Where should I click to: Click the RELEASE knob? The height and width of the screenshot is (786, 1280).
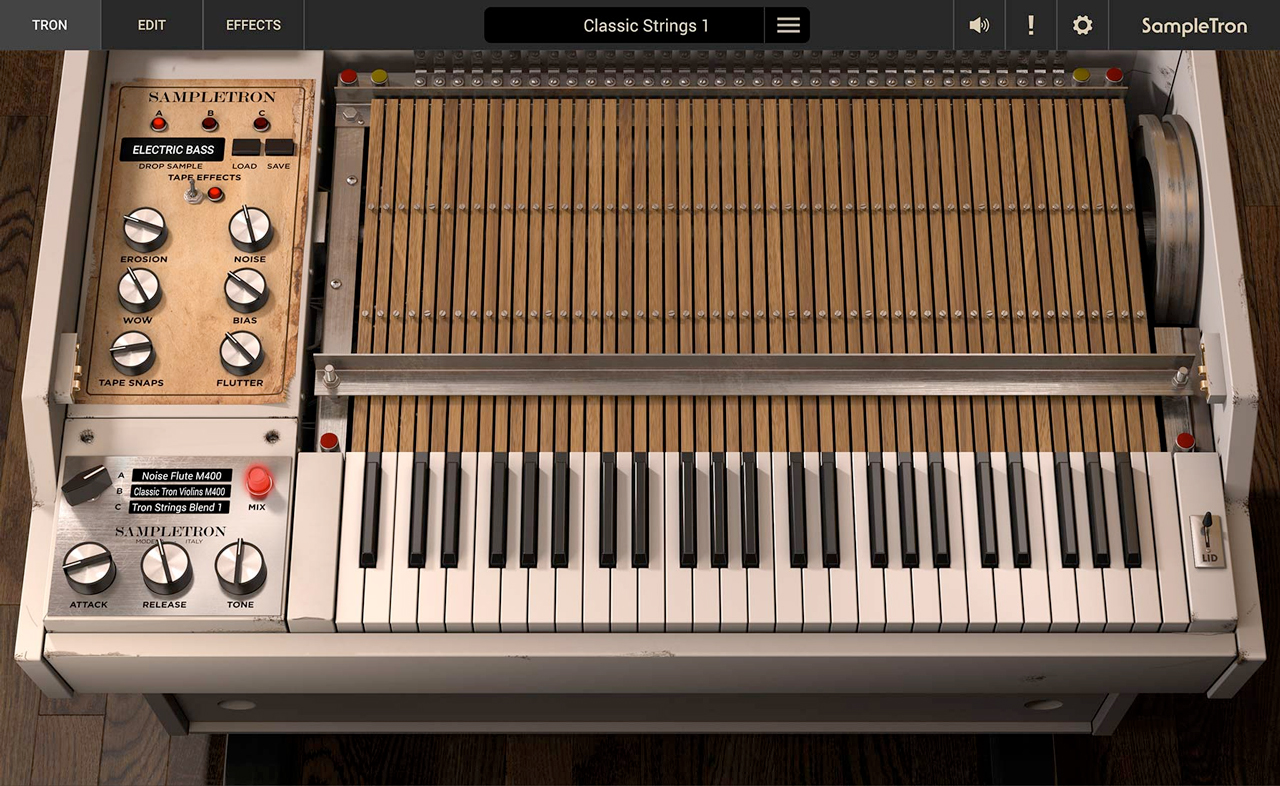[166, 569]
